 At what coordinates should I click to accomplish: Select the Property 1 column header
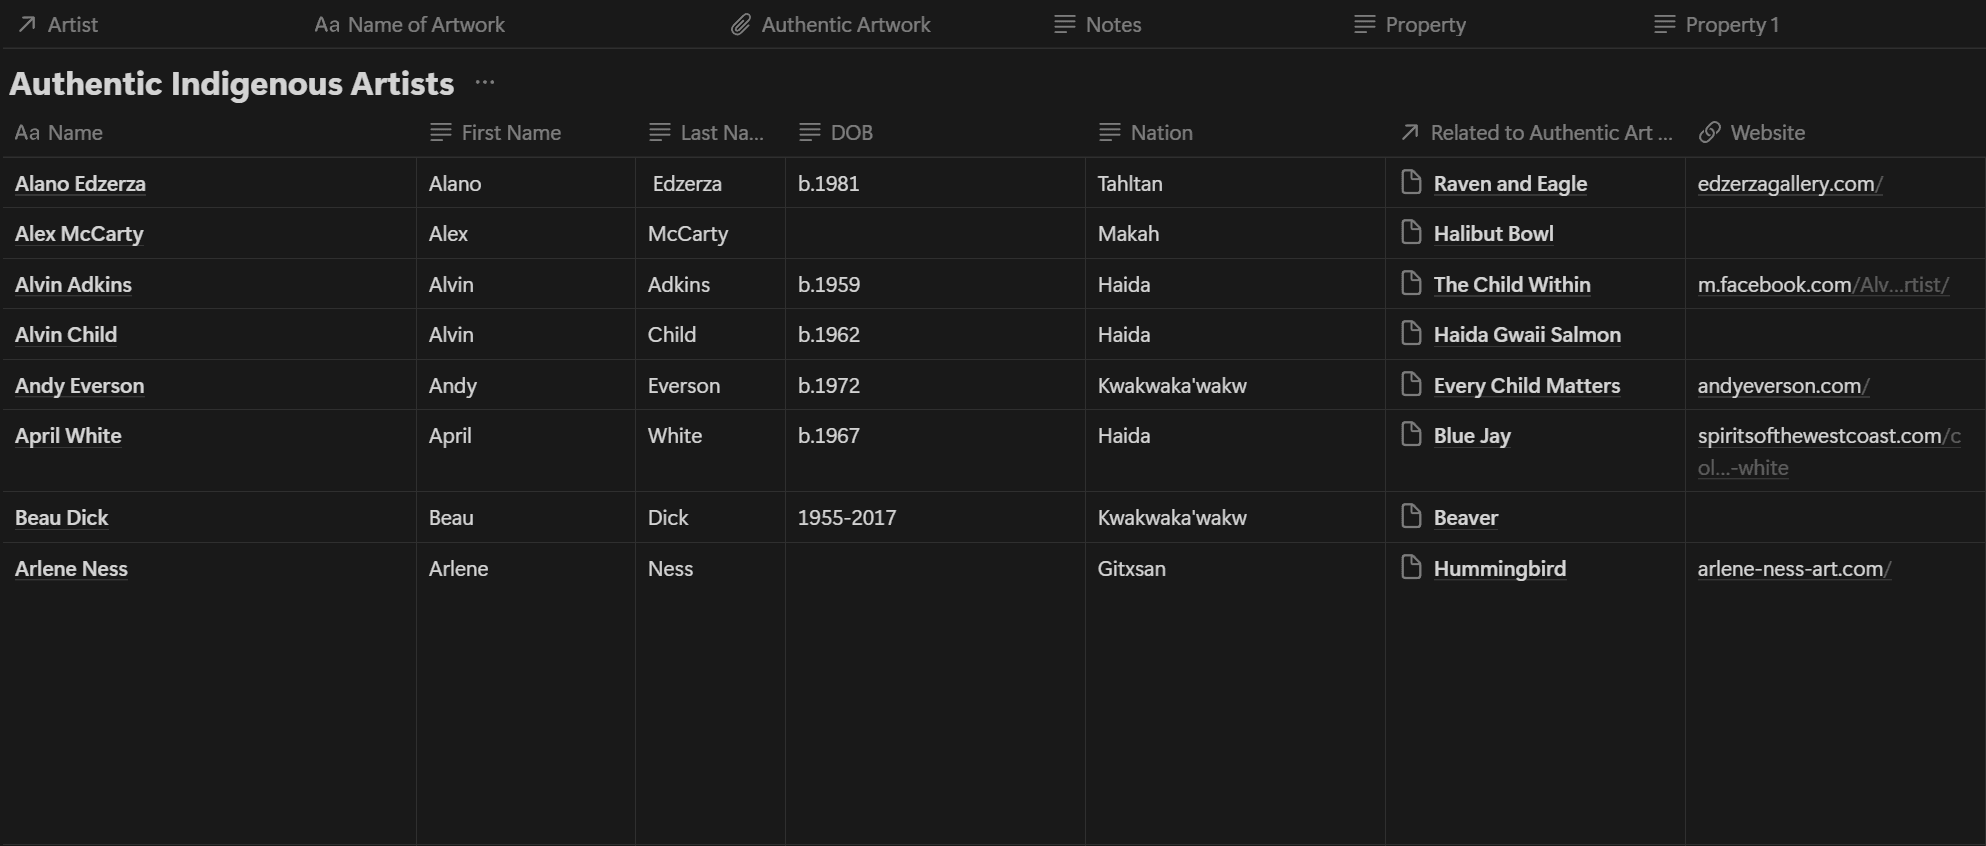pos(1731,25)
